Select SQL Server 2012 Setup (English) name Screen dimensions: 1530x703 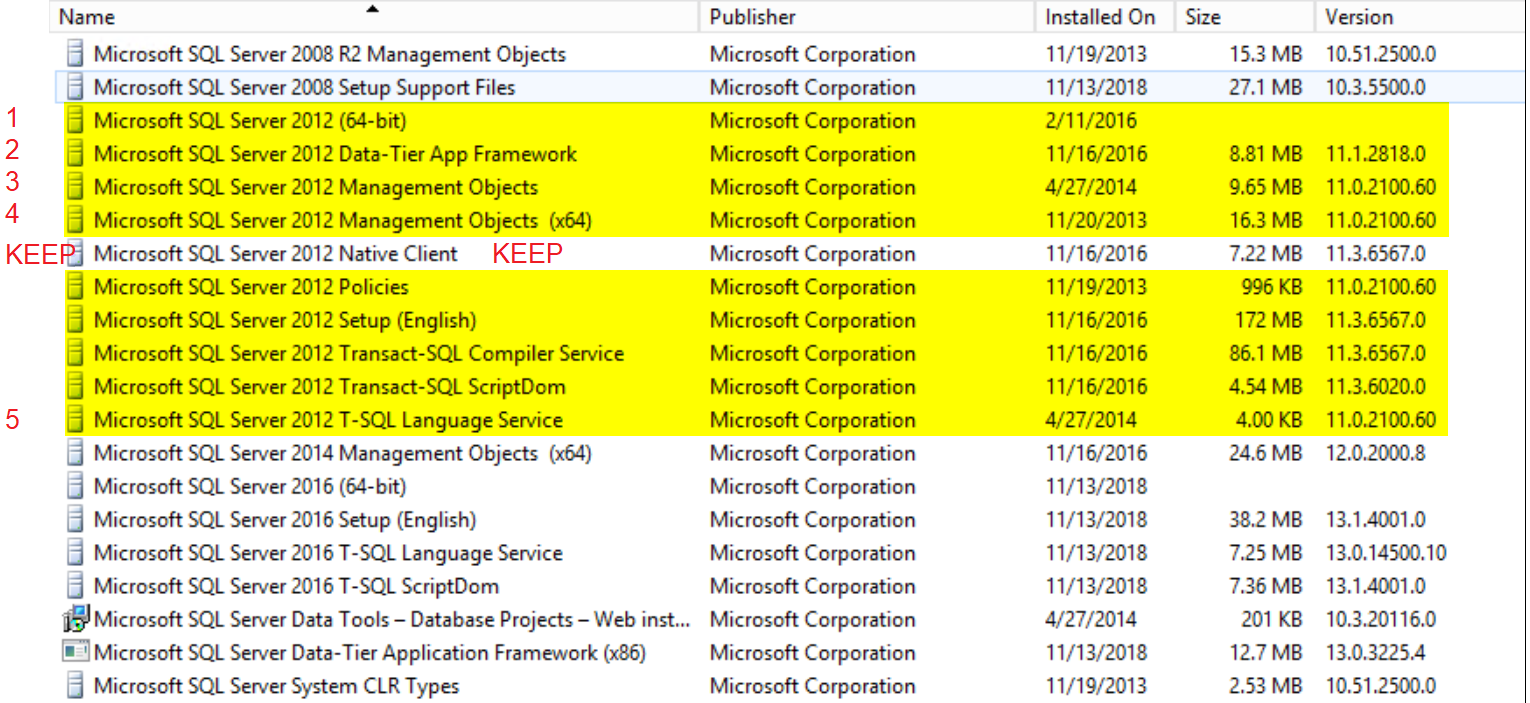point(285,320)
